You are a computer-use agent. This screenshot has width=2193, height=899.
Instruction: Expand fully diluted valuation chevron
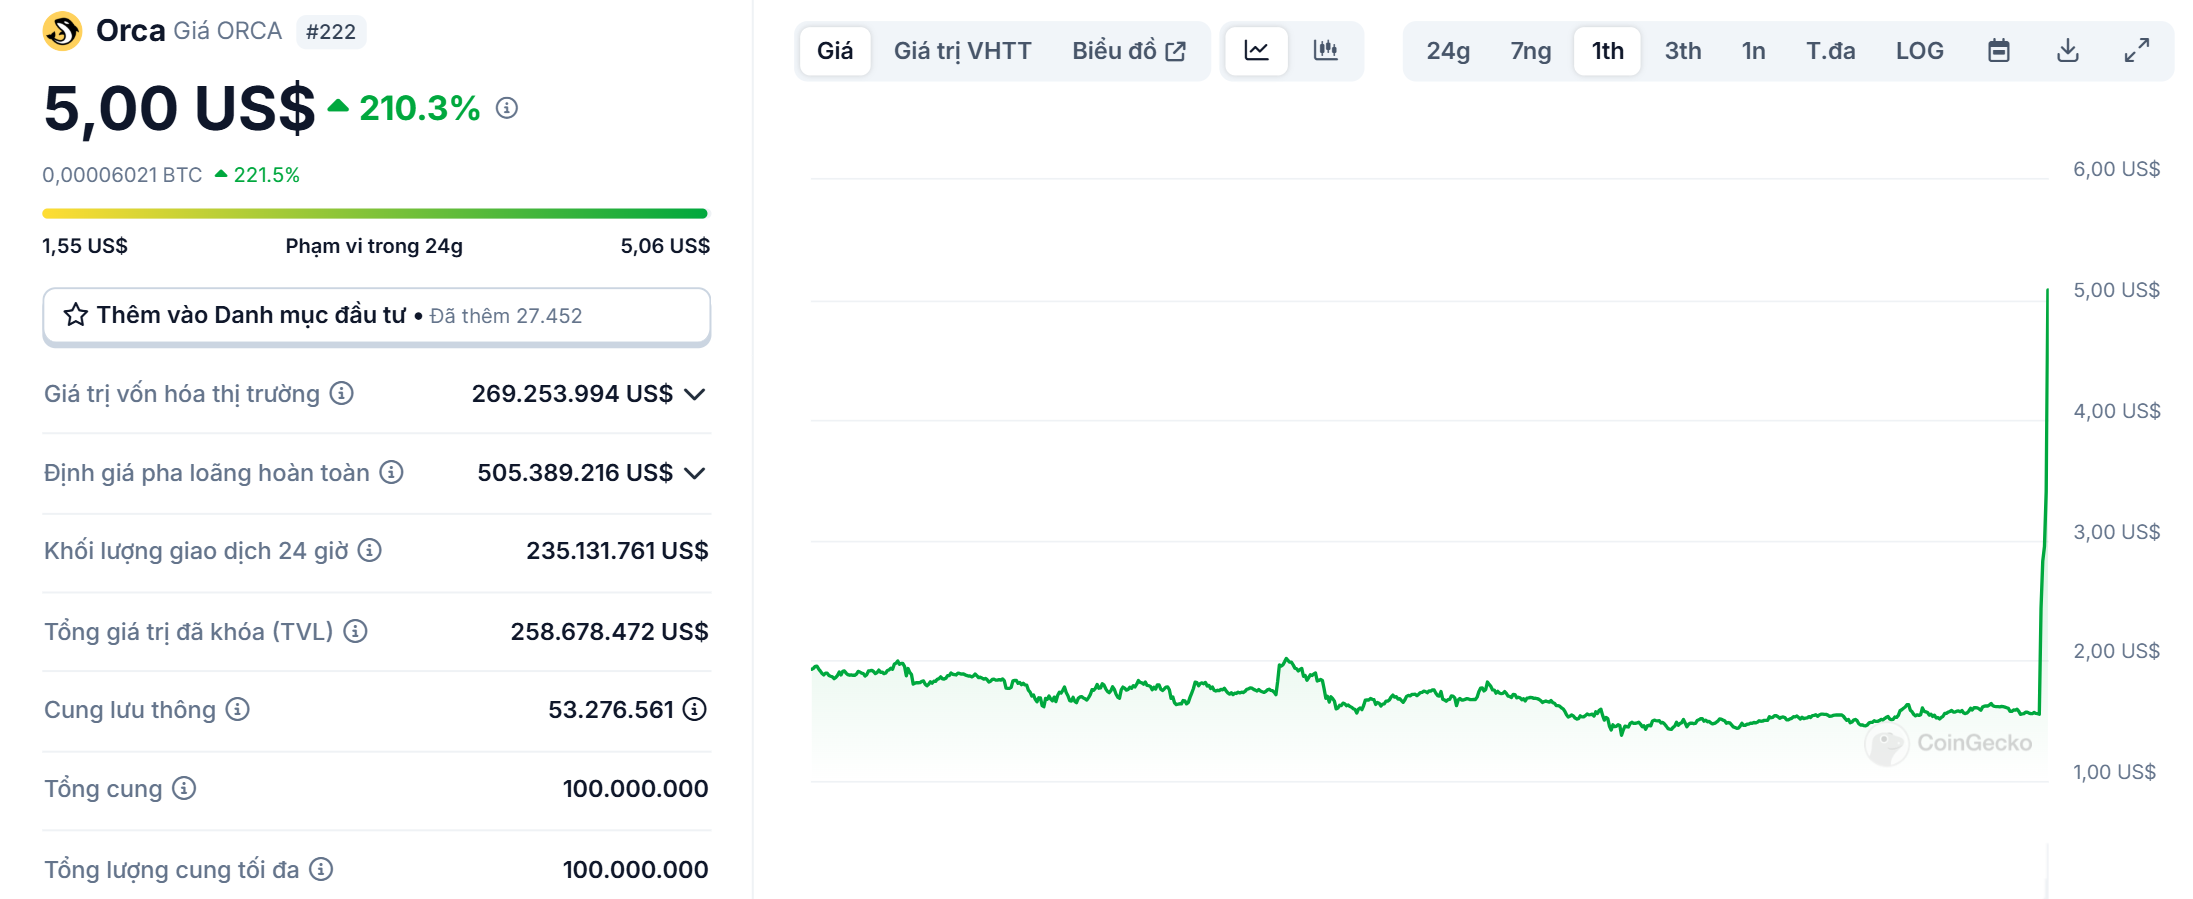(x=695, y=473)
